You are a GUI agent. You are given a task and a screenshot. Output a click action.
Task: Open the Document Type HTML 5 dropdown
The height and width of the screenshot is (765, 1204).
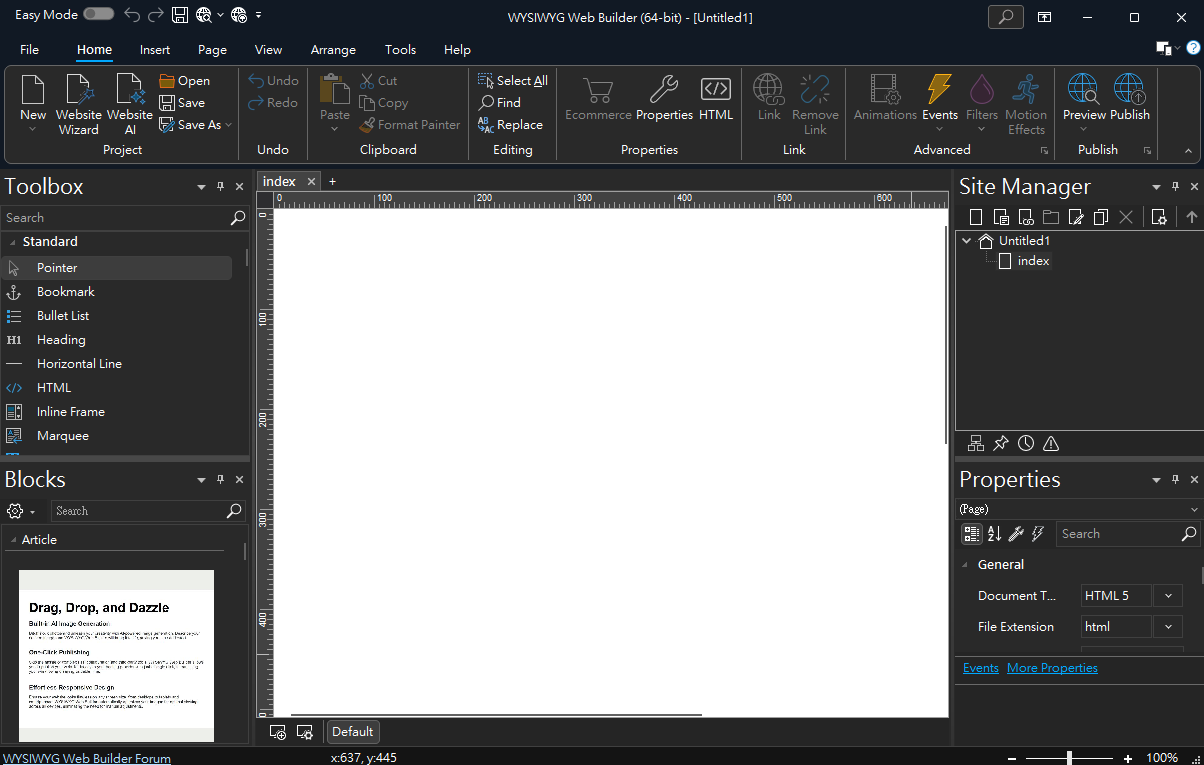(x=1167, y=595)
